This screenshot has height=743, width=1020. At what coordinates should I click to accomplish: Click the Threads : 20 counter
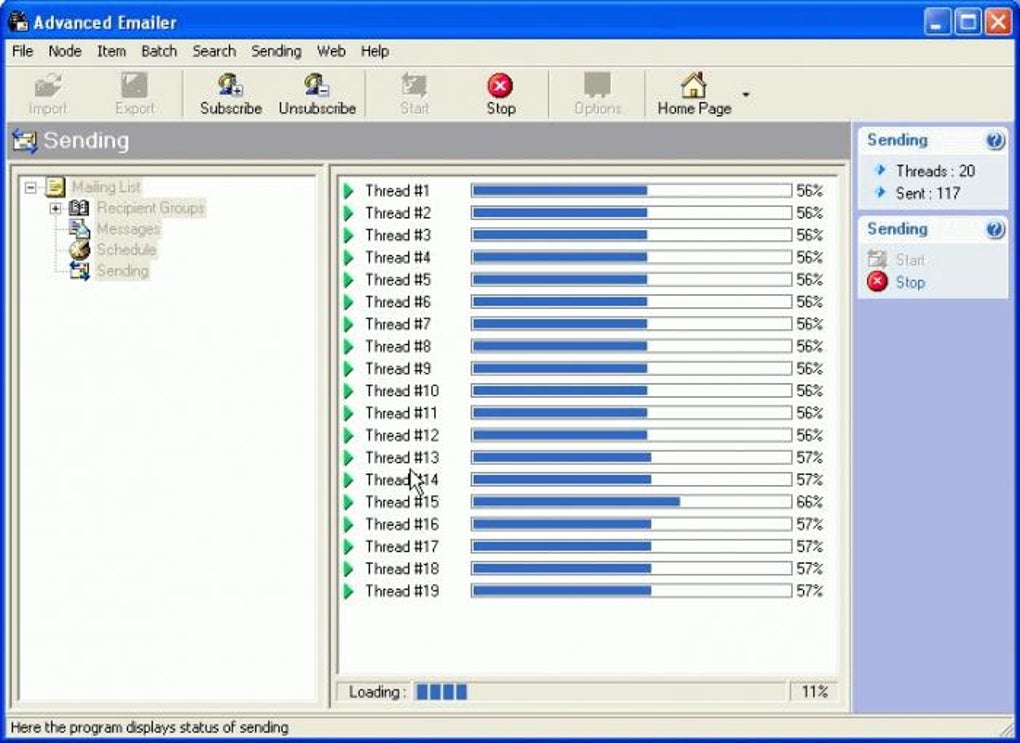point(935,171)
